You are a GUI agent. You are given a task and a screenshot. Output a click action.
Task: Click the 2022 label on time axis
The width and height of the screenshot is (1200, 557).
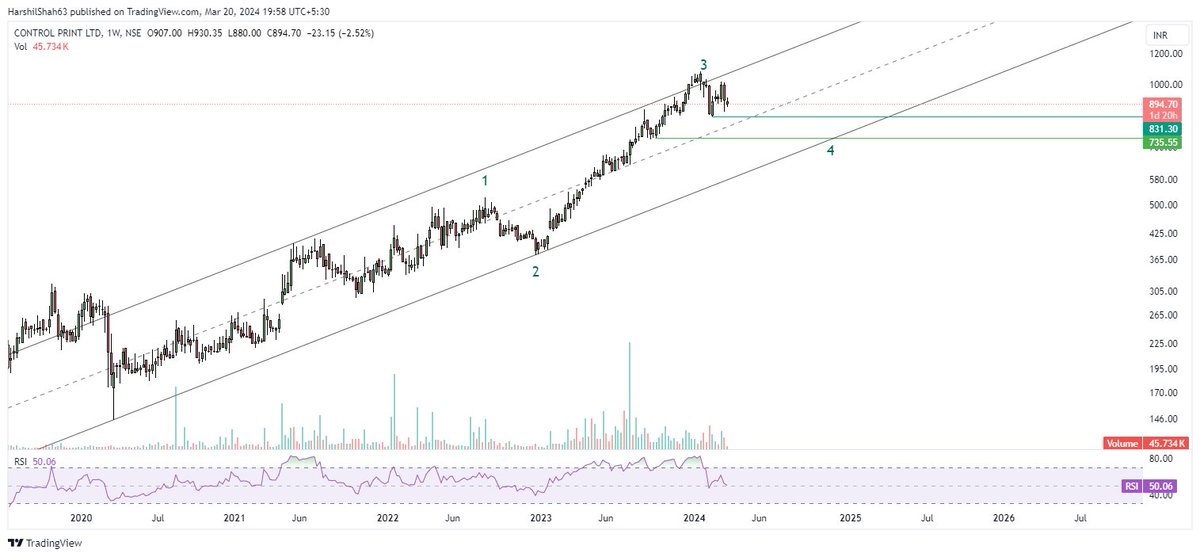pyautogui.click(x=388, y=519)
